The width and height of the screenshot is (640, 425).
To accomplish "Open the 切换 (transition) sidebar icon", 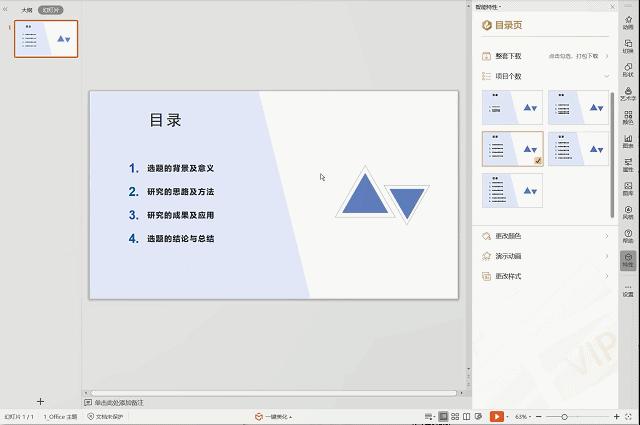I will (x=628, y=46).
